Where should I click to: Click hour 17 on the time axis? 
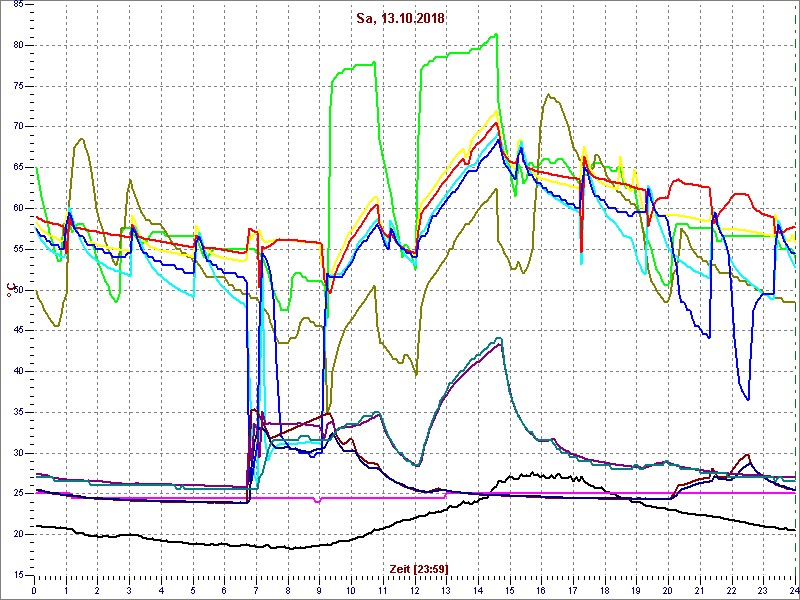(x=572, y=590)
